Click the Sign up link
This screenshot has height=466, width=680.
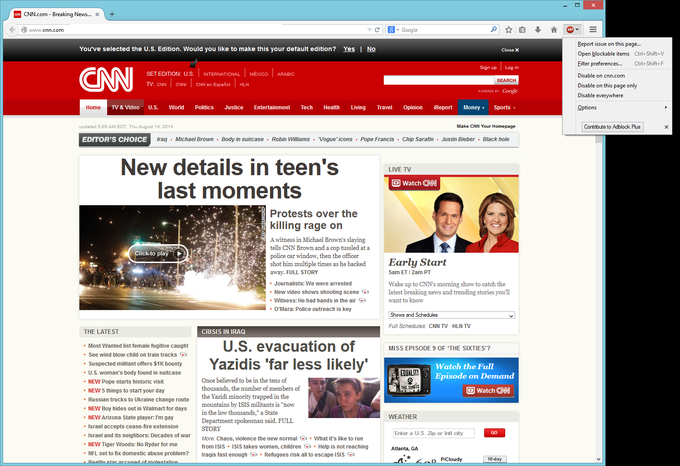click(x=488, y=68)
